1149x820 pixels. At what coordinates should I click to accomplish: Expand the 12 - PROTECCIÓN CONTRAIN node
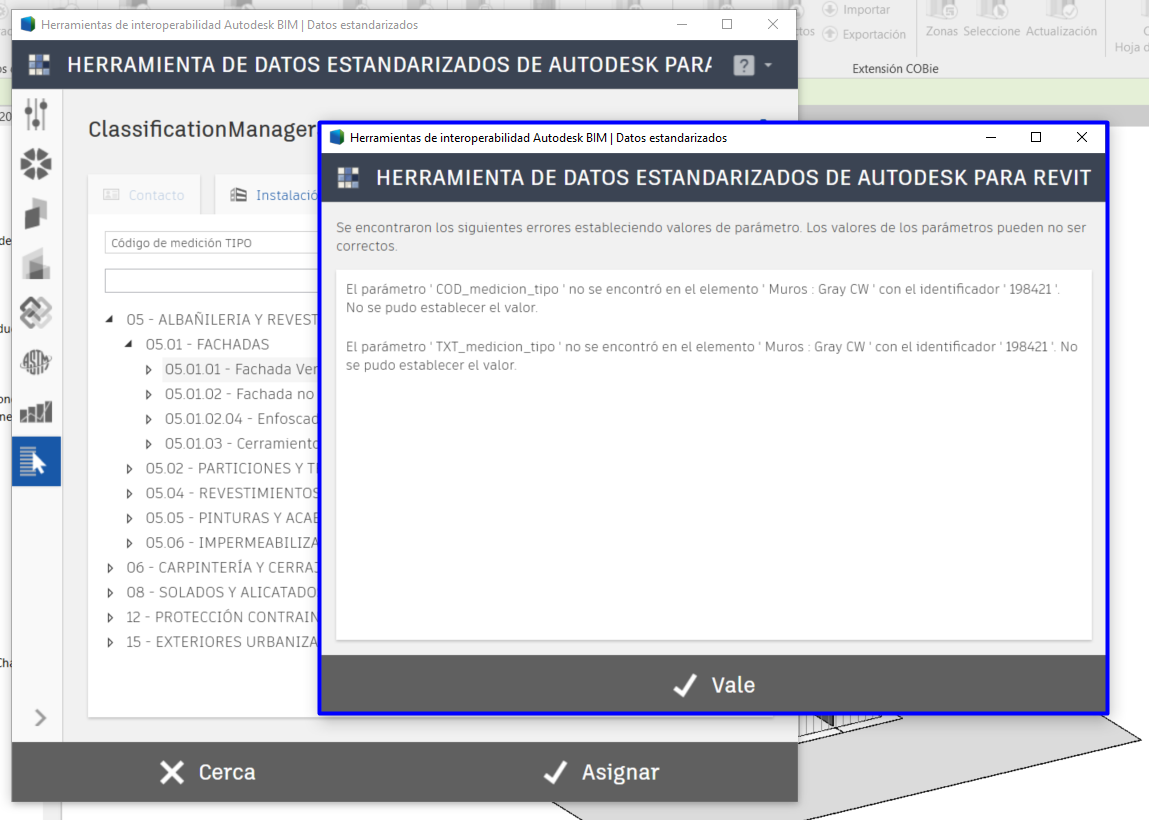110,617
